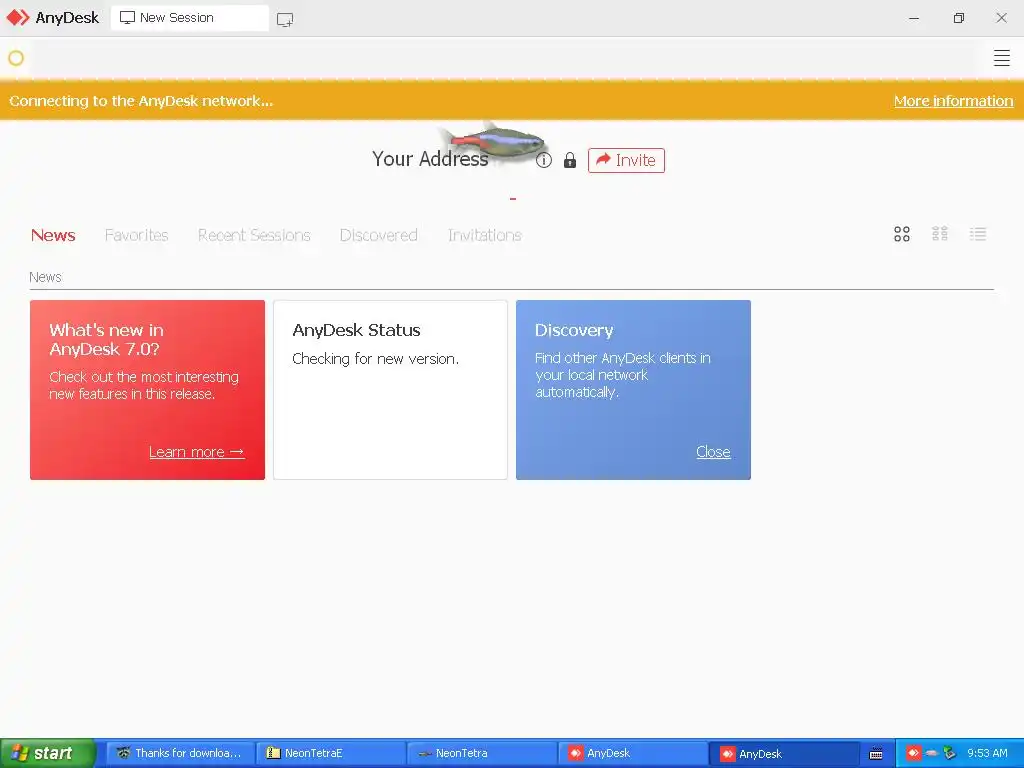This screenshot has height=768, width=1024.
Task: Switch to list view
Action: pyautogui.click(x=978, y=234)
